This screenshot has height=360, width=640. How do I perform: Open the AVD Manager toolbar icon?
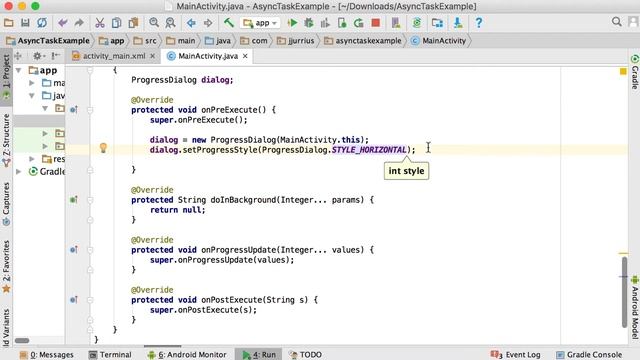[396, 23]
